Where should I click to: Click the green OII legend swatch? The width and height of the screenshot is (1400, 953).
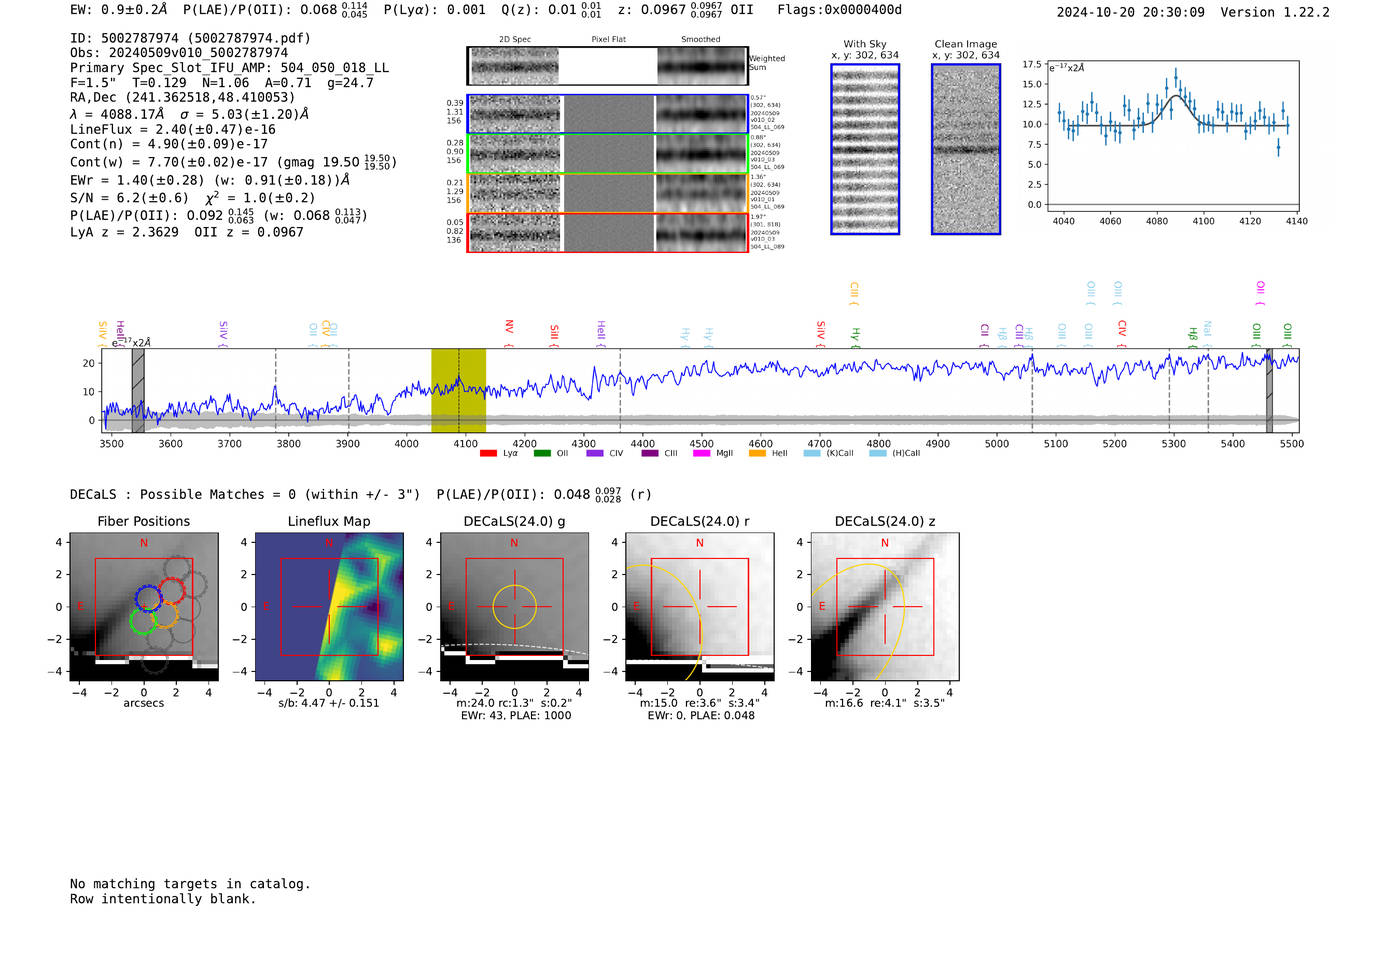[542, 454]
